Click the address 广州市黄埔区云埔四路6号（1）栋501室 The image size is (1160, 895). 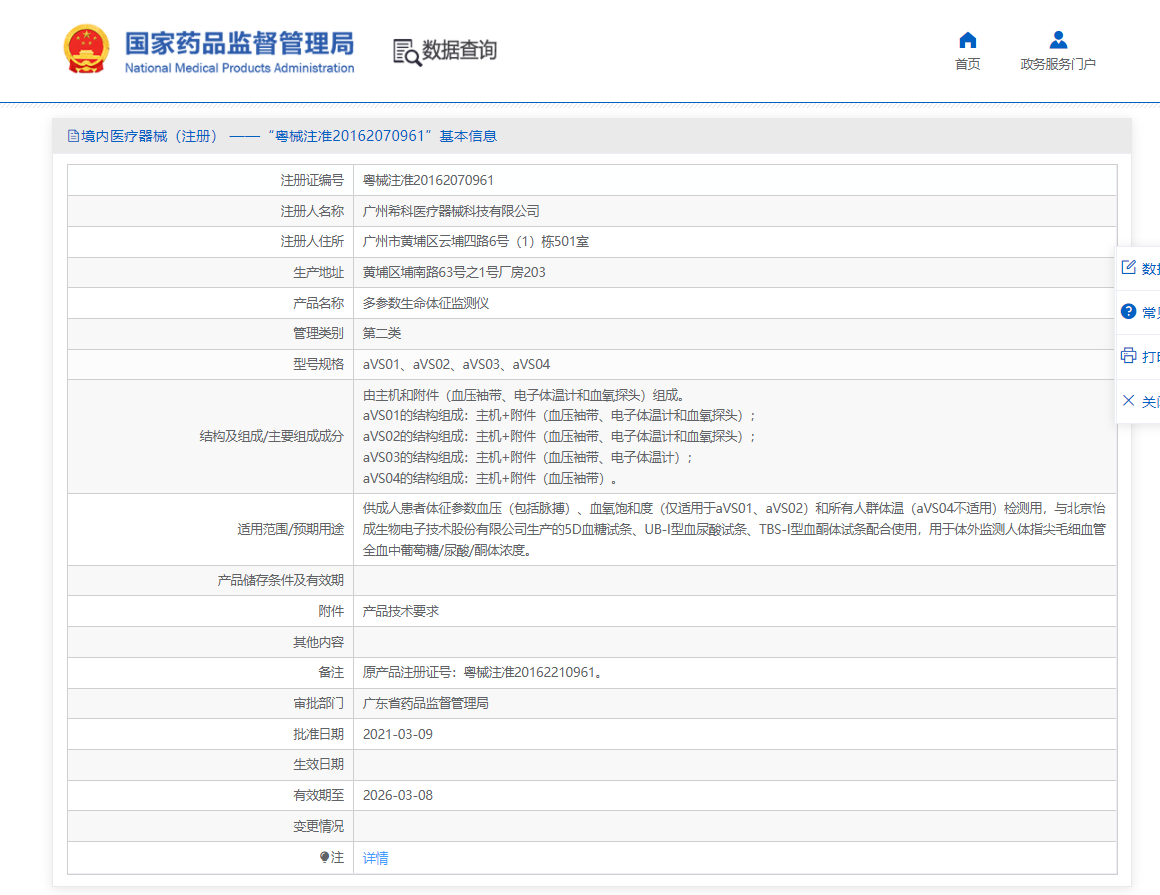click(x=476, y=242)
